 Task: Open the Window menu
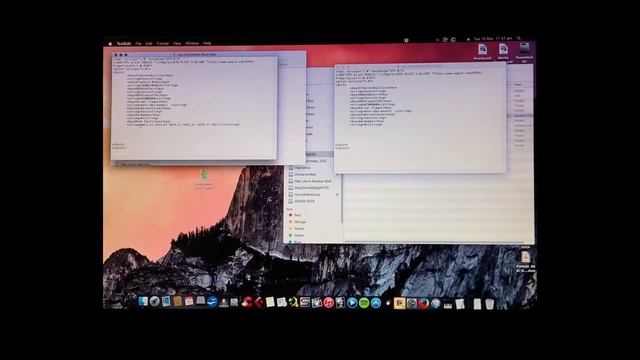pyautogui.click(x=192, y=43)
